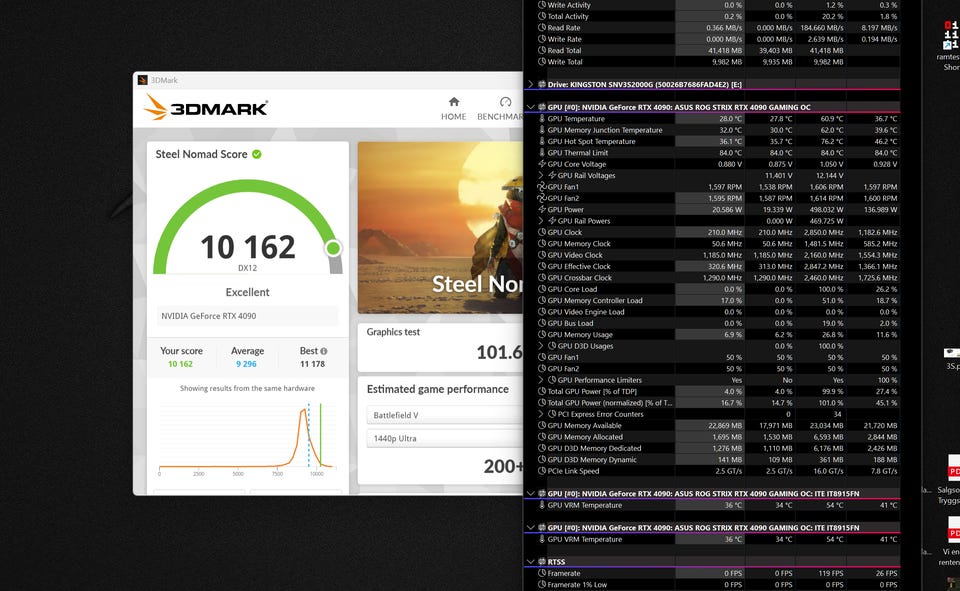The width and height of the screenshot is (960, 591).
Task: Click the fan icon of GPU Fan1 RPM row
Action: tap(541, 187)
